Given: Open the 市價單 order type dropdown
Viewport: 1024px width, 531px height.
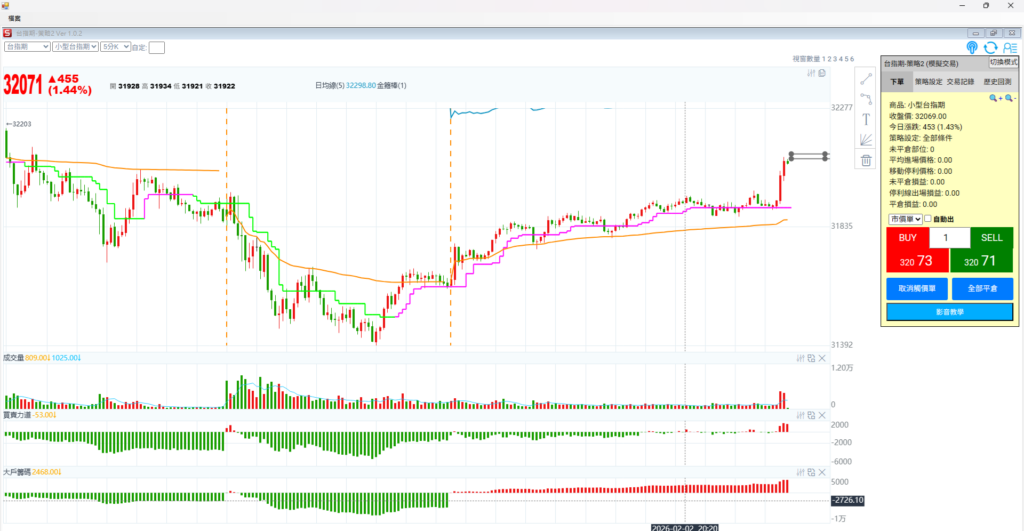Looking at the screenshot, I should [903, 218].
